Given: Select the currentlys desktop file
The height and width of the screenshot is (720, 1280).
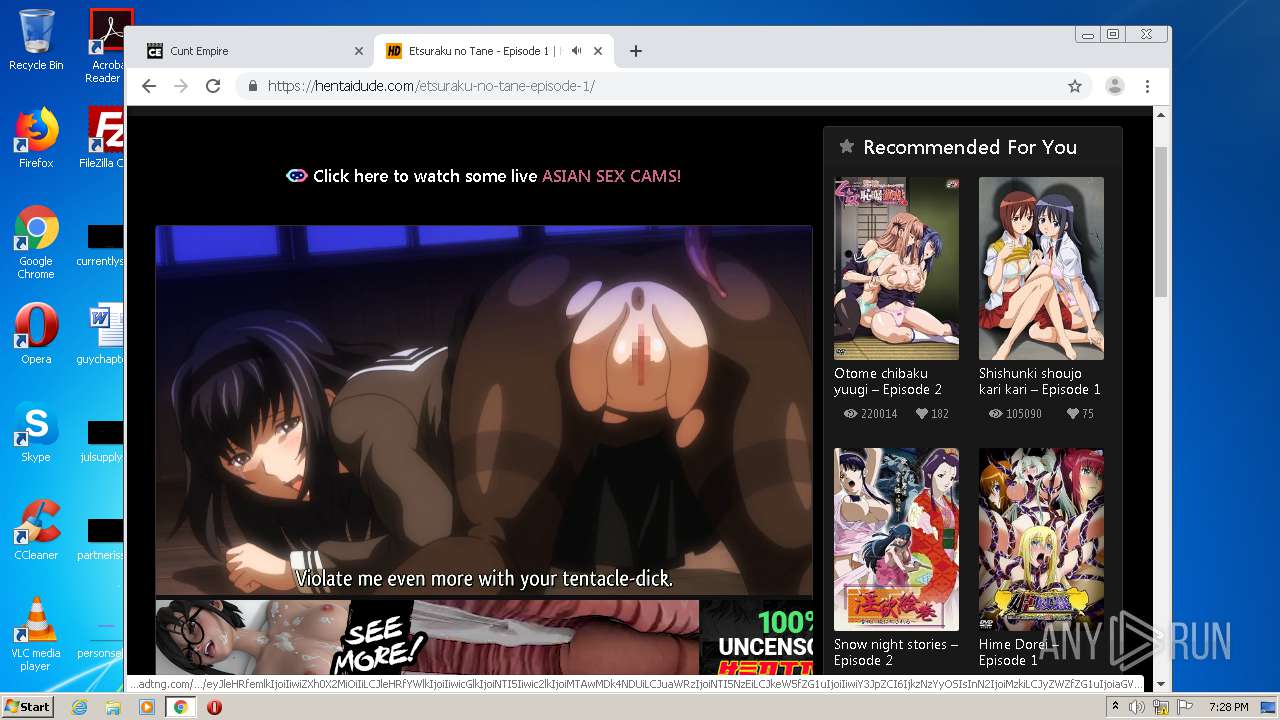Looking at the screenshot, I should point(102,246).
